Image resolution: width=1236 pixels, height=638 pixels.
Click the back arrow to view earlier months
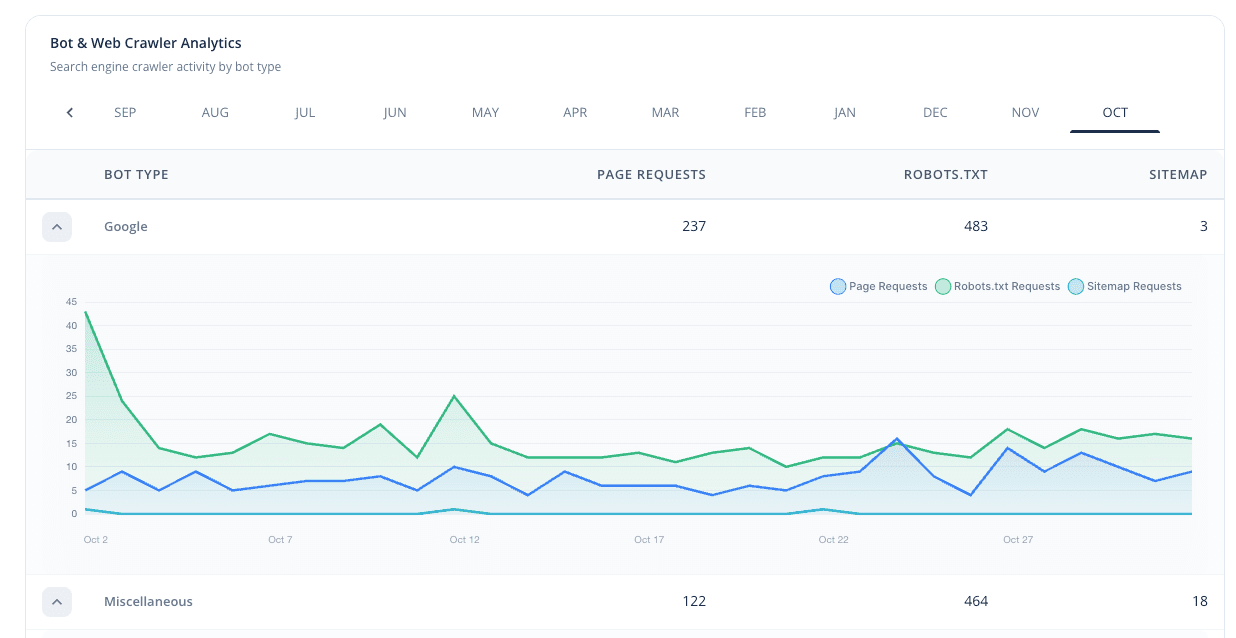(68, 112)
